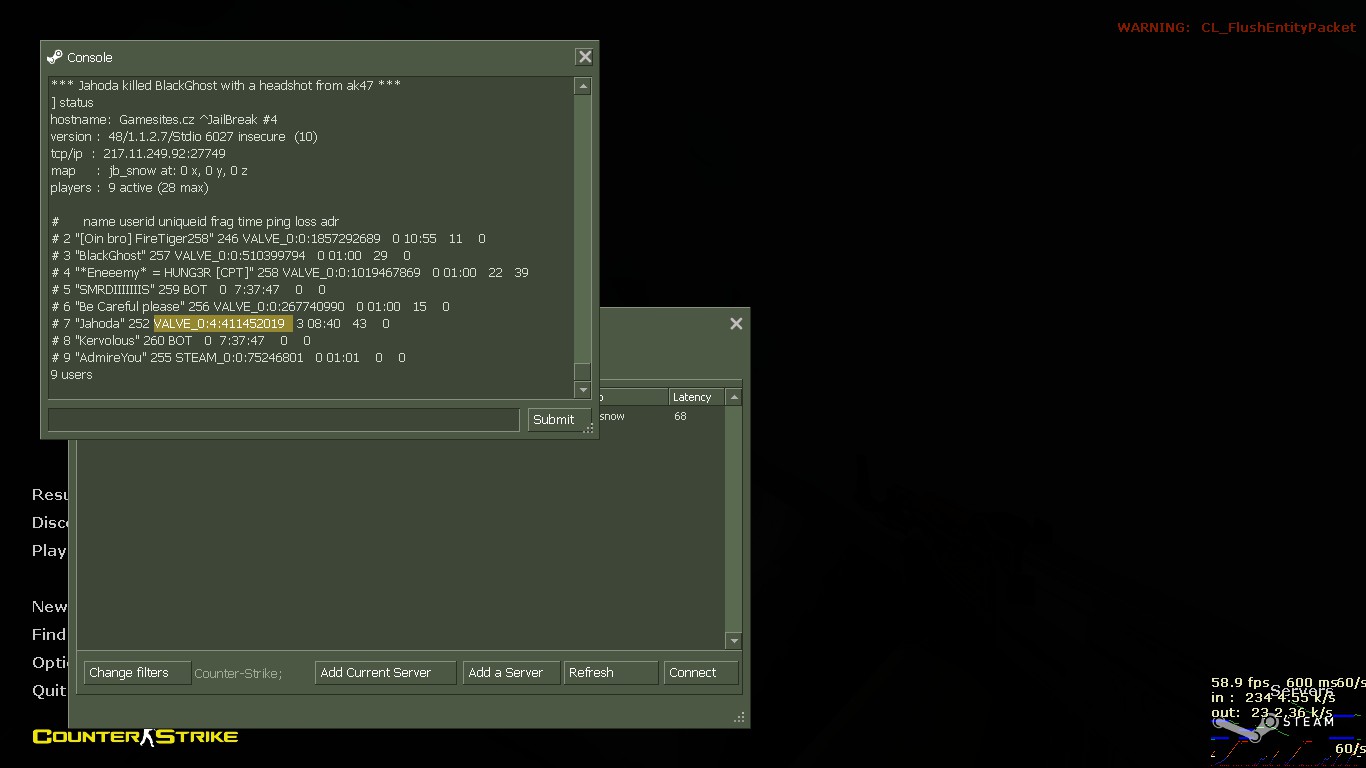Click the console command input field
Viewport: 1366px width, 768px height.
284,420
